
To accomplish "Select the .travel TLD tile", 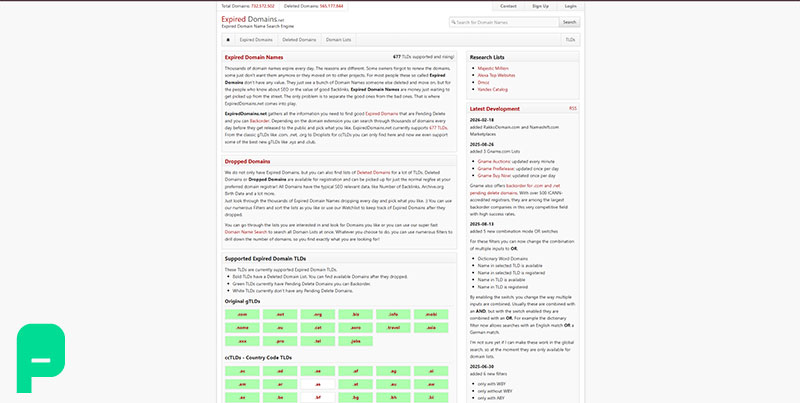I will click(393, 328).
